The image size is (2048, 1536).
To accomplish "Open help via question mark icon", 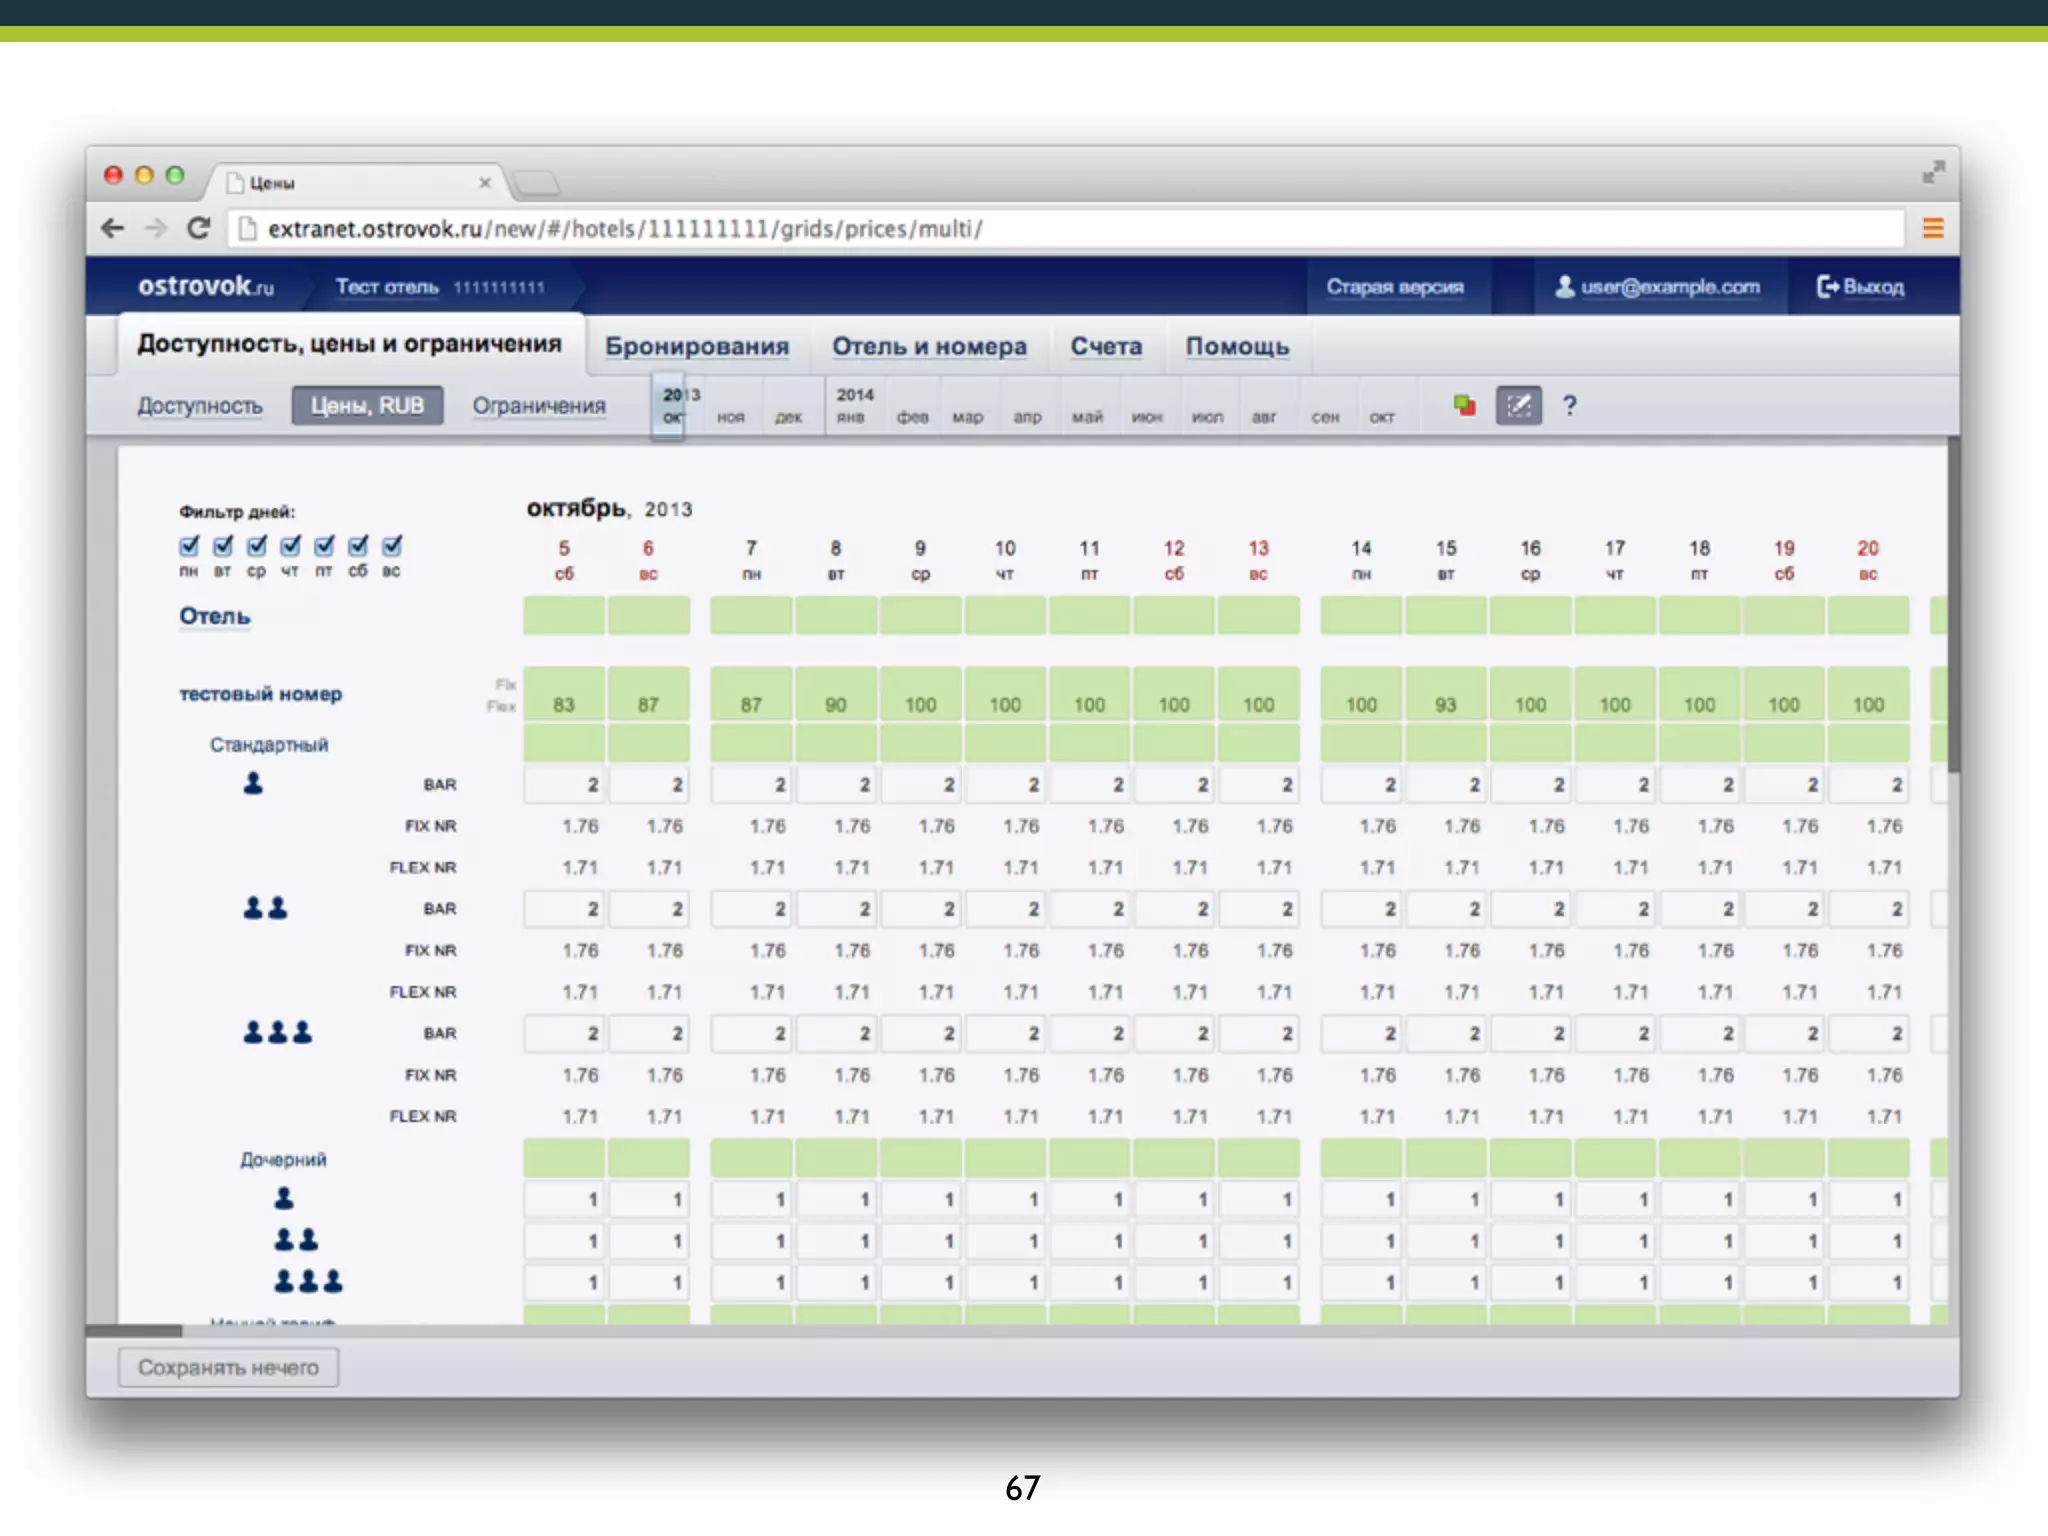I will pyautogui.click(x=1569, y=405).
